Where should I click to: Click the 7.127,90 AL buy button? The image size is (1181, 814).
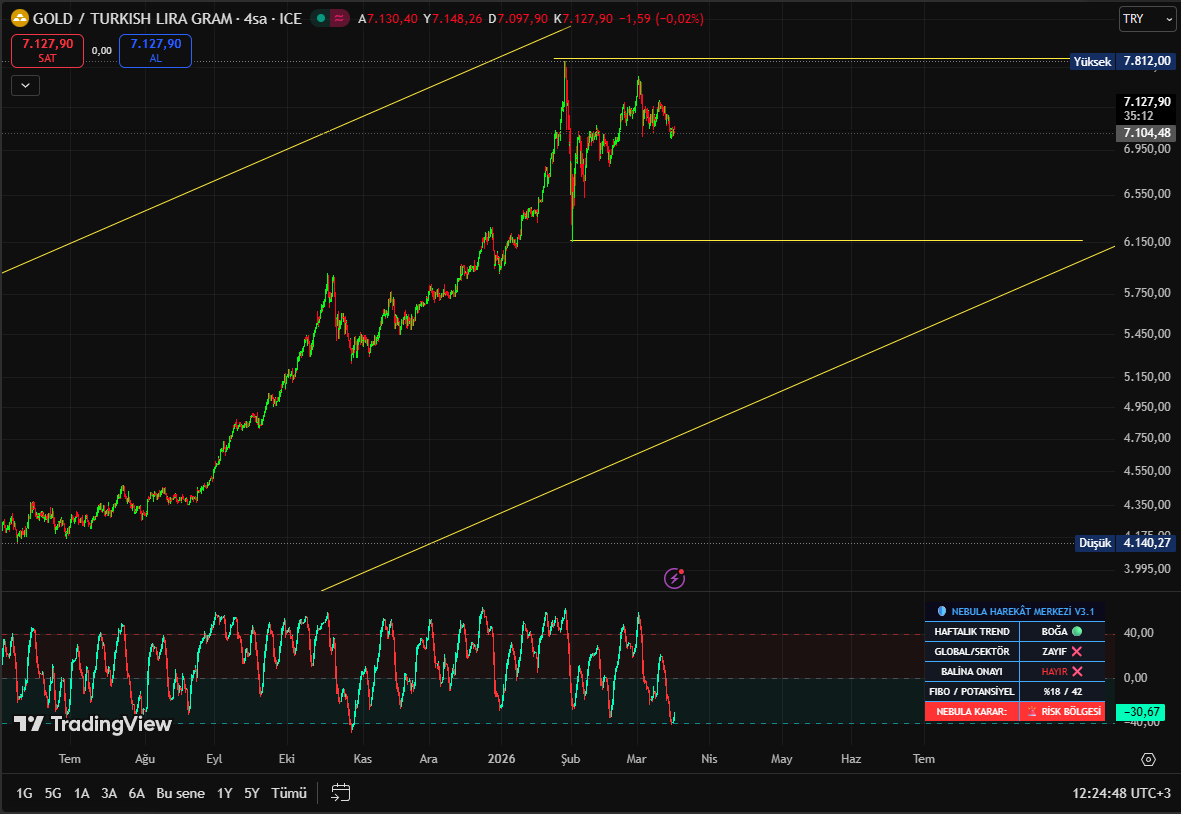tap(155, 50)
